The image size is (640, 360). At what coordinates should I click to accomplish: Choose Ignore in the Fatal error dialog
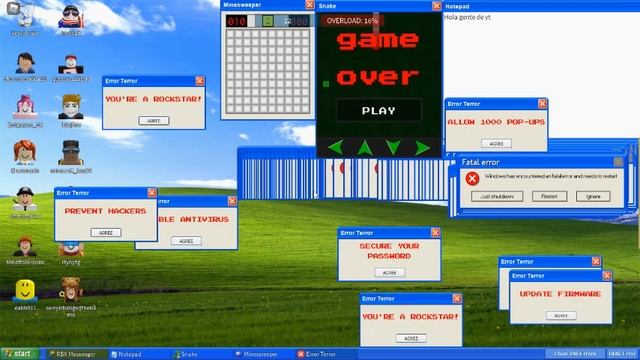point(593,196)
